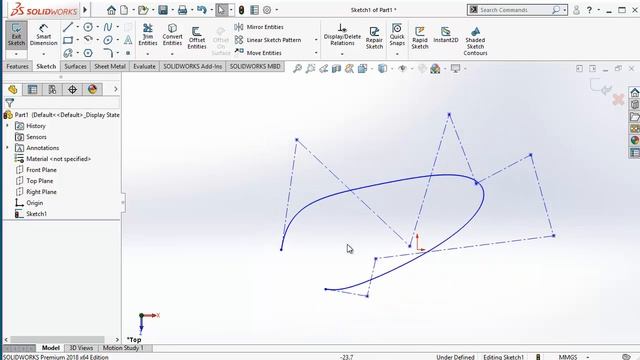Switch to the Surfaces tab
640x360 pixels.
pos(76,66)
